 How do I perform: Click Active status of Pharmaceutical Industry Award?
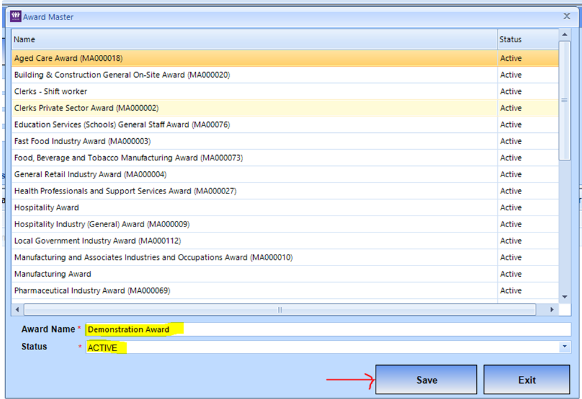(511, 291)
